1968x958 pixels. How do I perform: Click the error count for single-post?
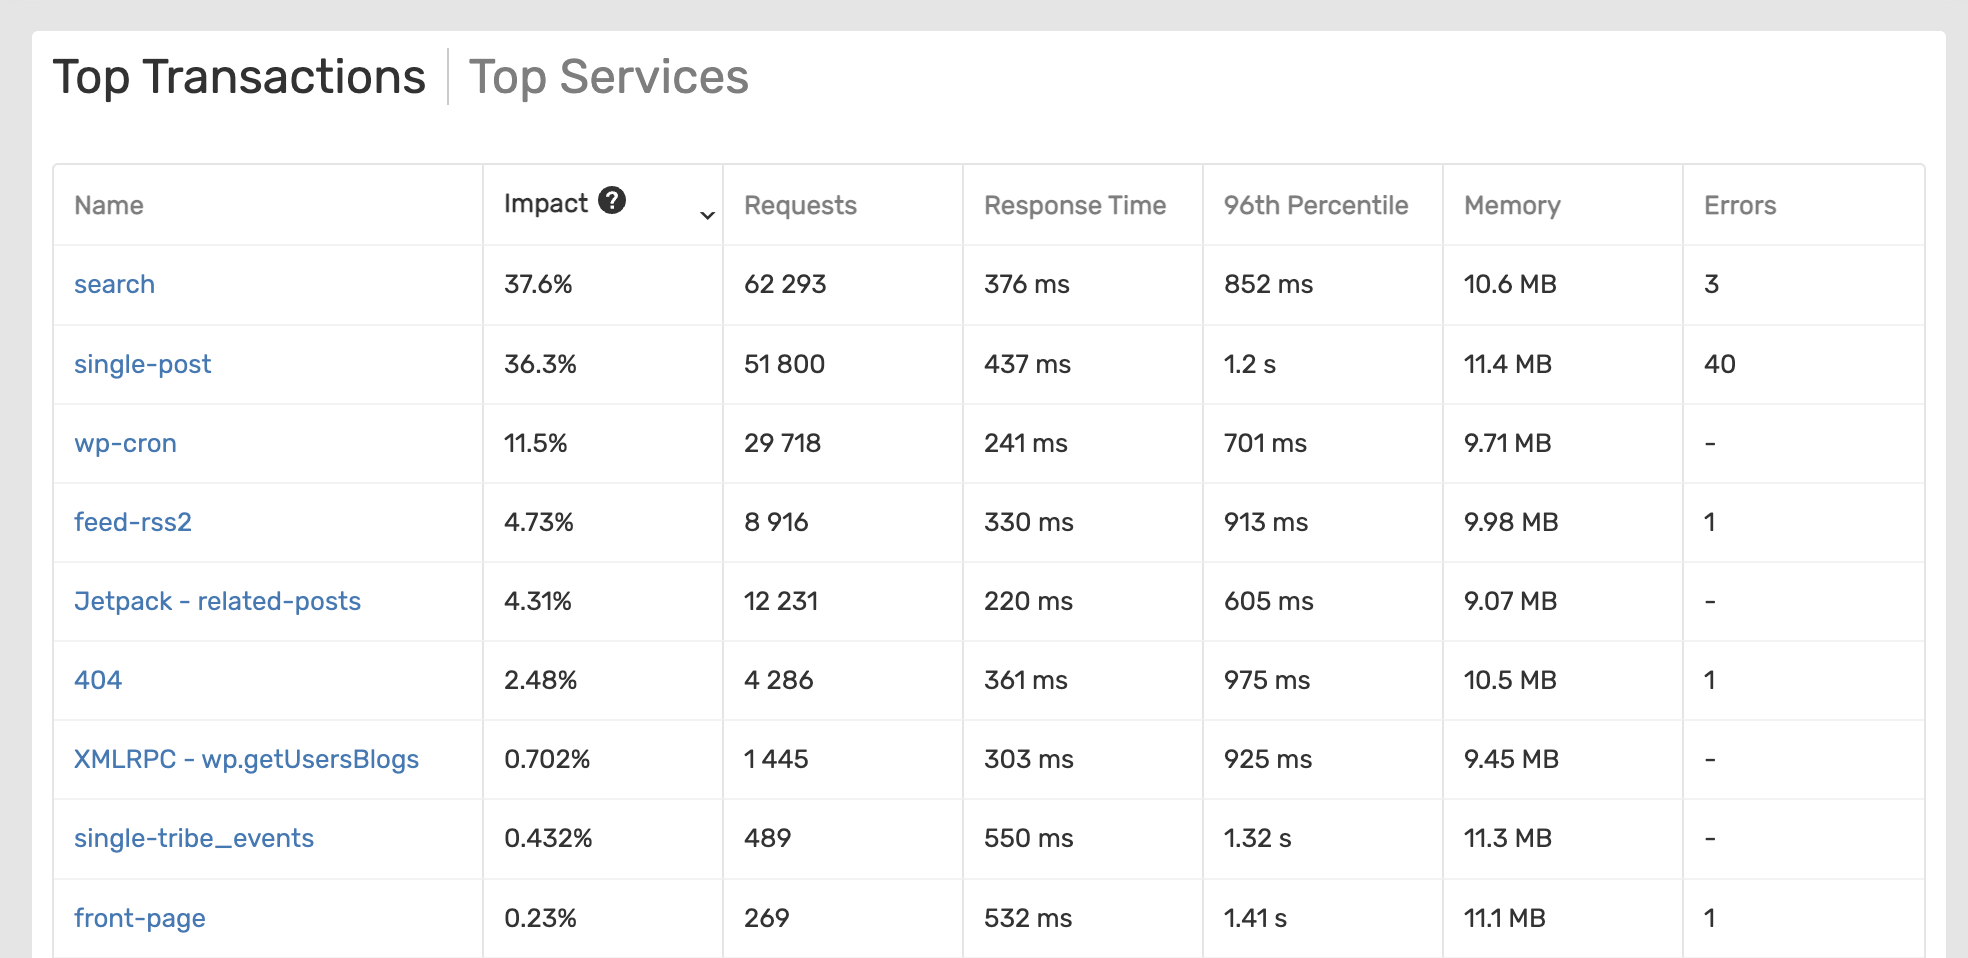pos(1720,364)
